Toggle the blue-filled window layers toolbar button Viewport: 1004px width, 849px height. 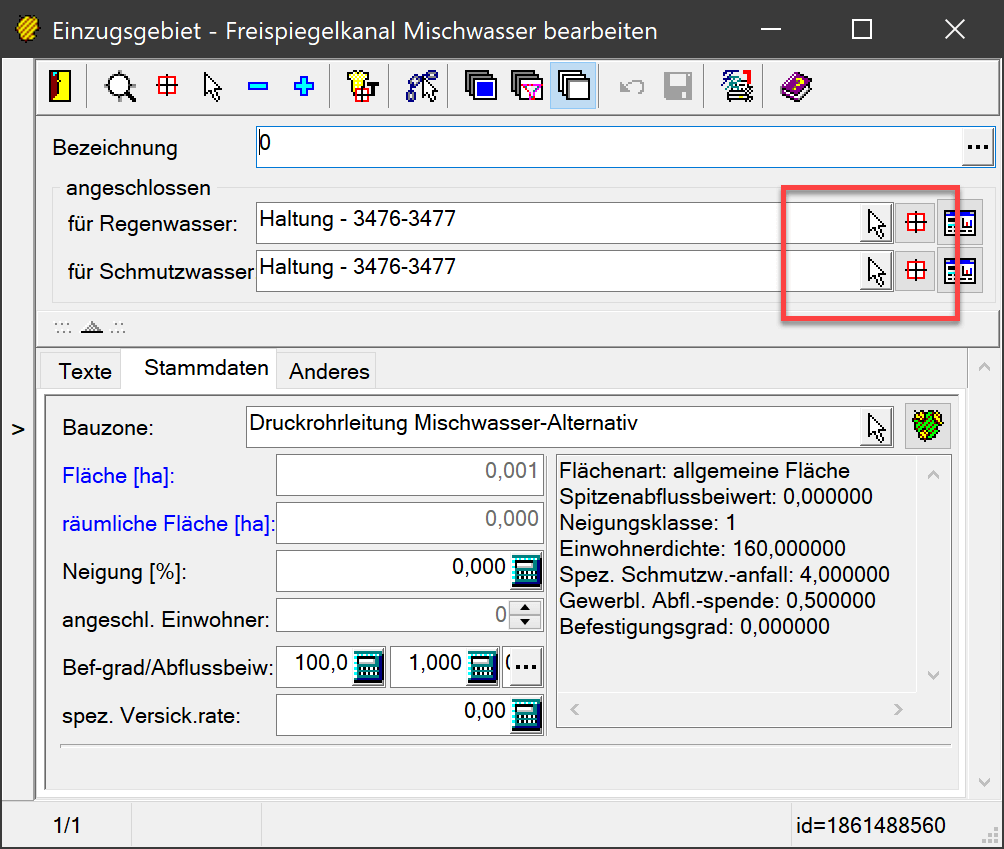tap(482, 87)
